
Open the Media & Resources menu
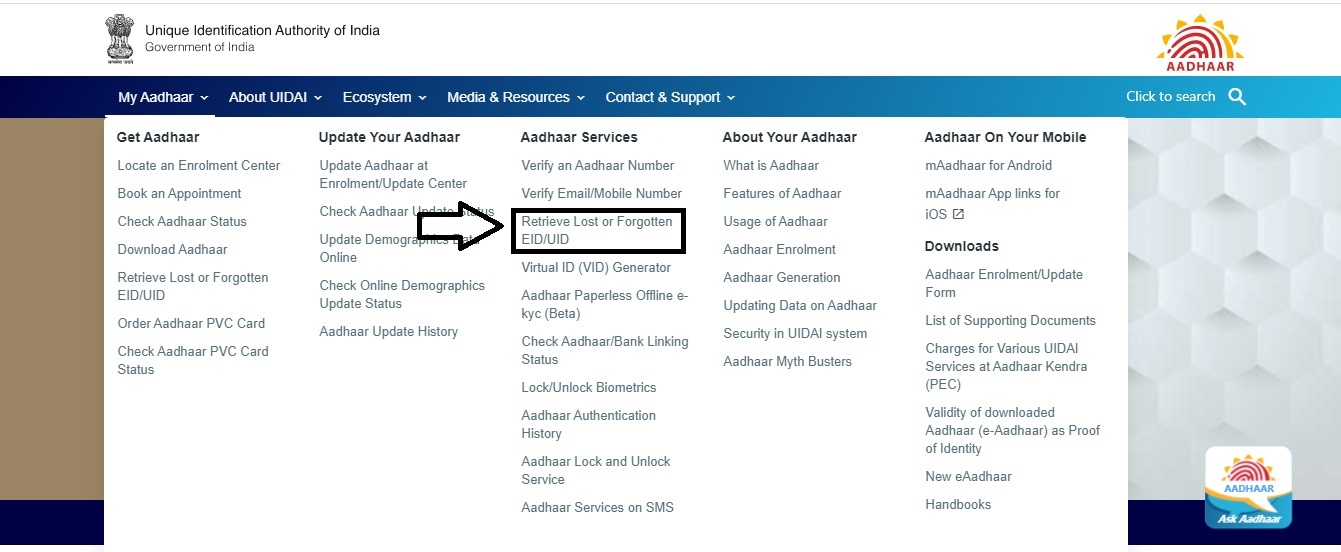click(x=516, y=97)
